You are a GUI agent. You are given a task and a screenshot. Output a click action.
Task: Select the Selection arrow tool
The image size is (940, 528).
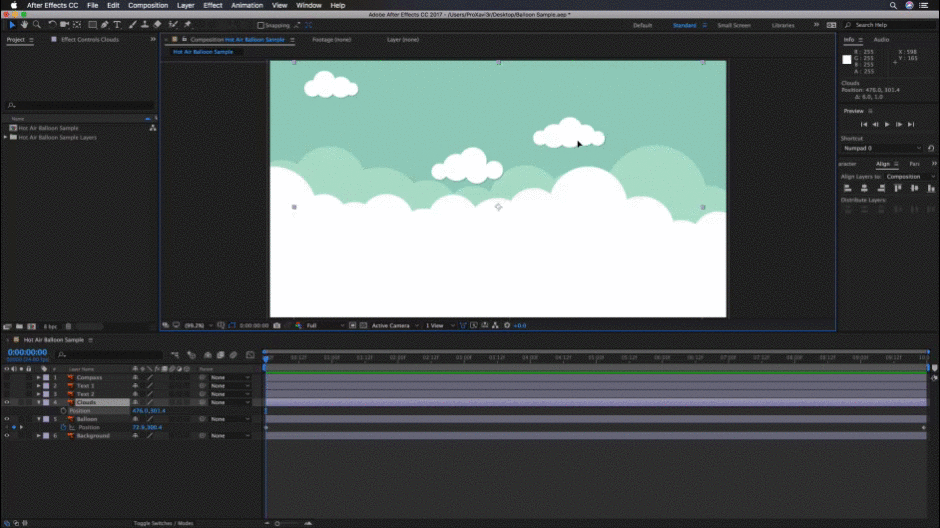coord(12,25)
